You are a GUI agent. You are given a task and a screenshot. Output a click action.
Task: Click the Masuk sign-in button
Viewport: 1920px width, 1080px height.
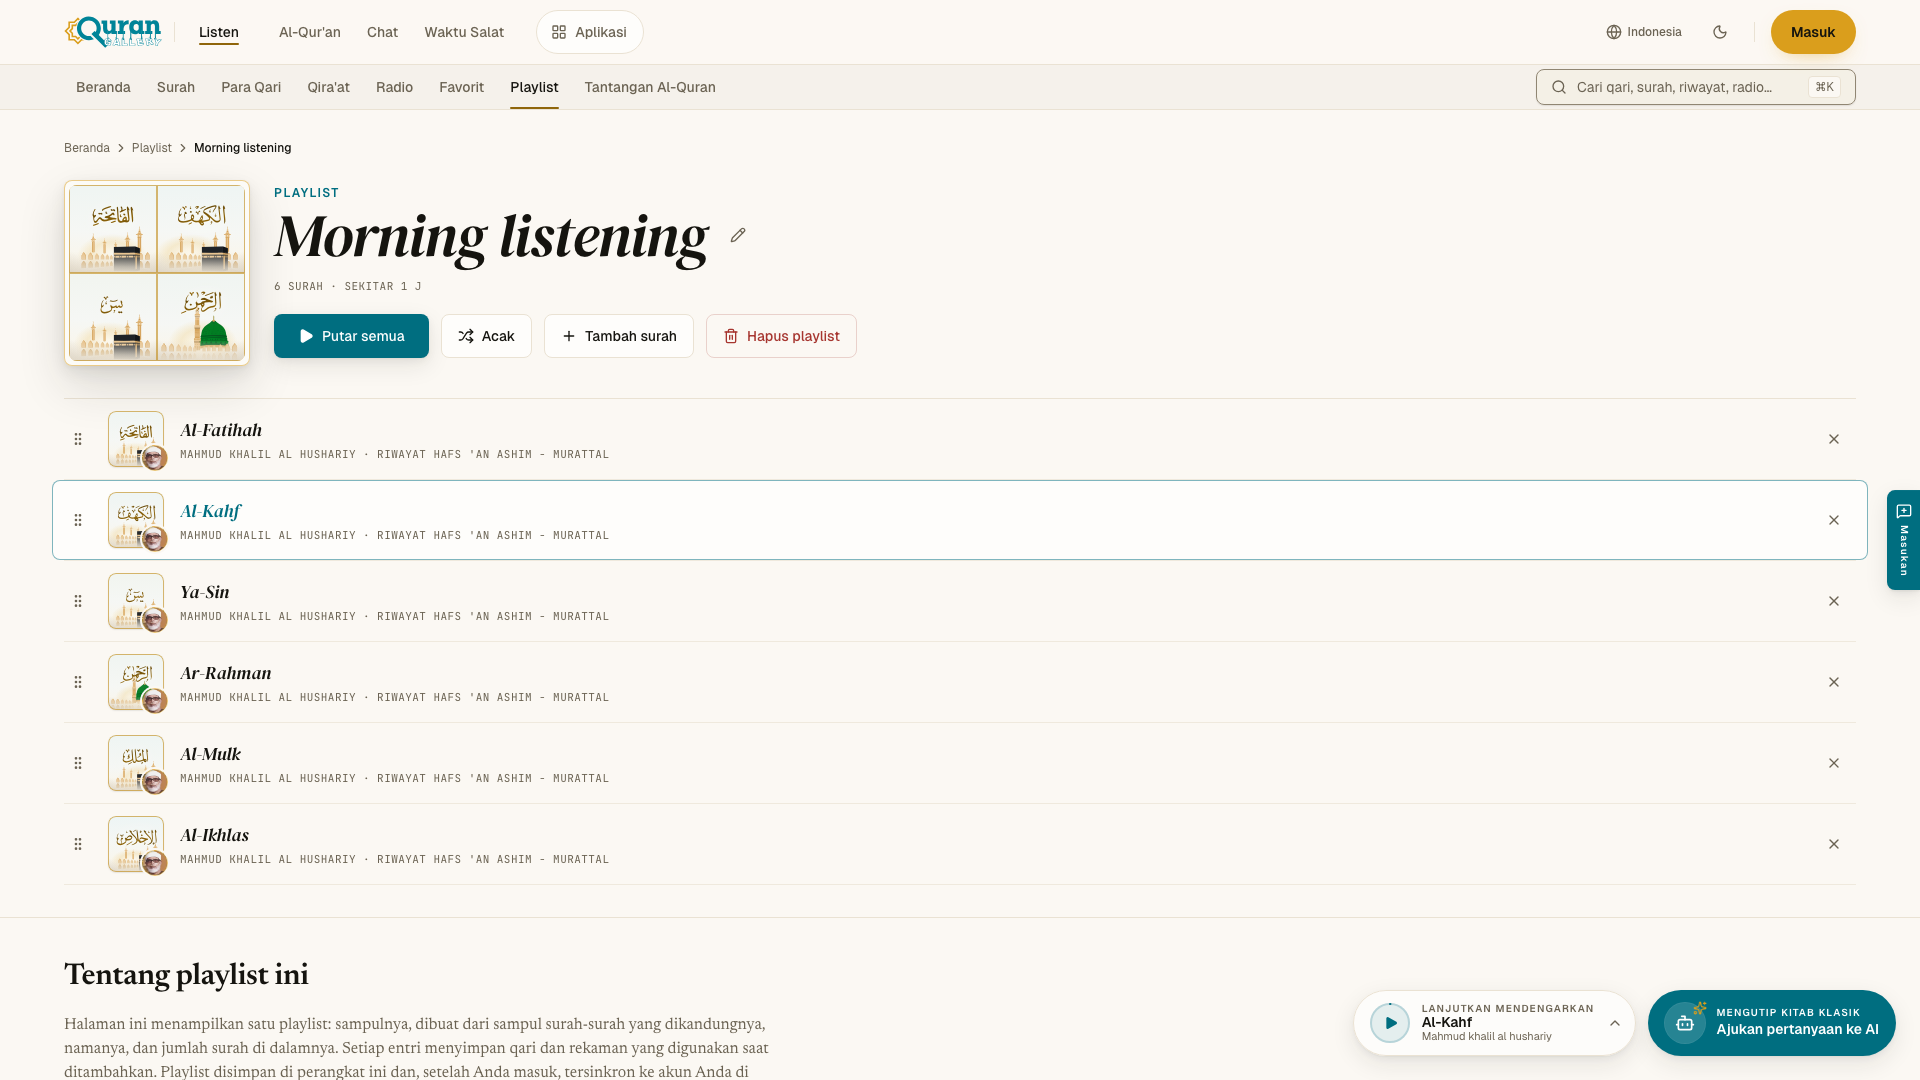click(1813, 32)
